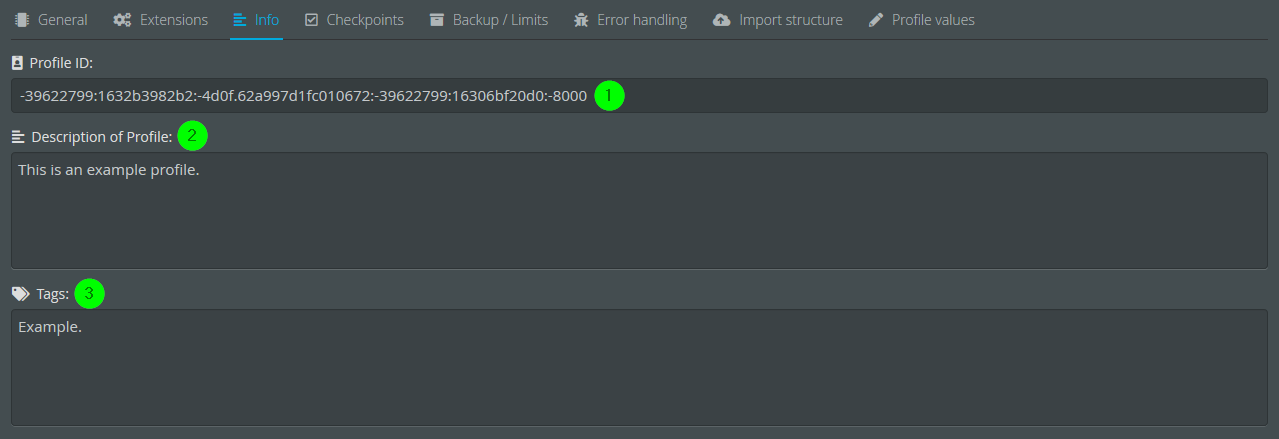
Task: Click the gears icon for Extensions
Action: tap(122, 20)
